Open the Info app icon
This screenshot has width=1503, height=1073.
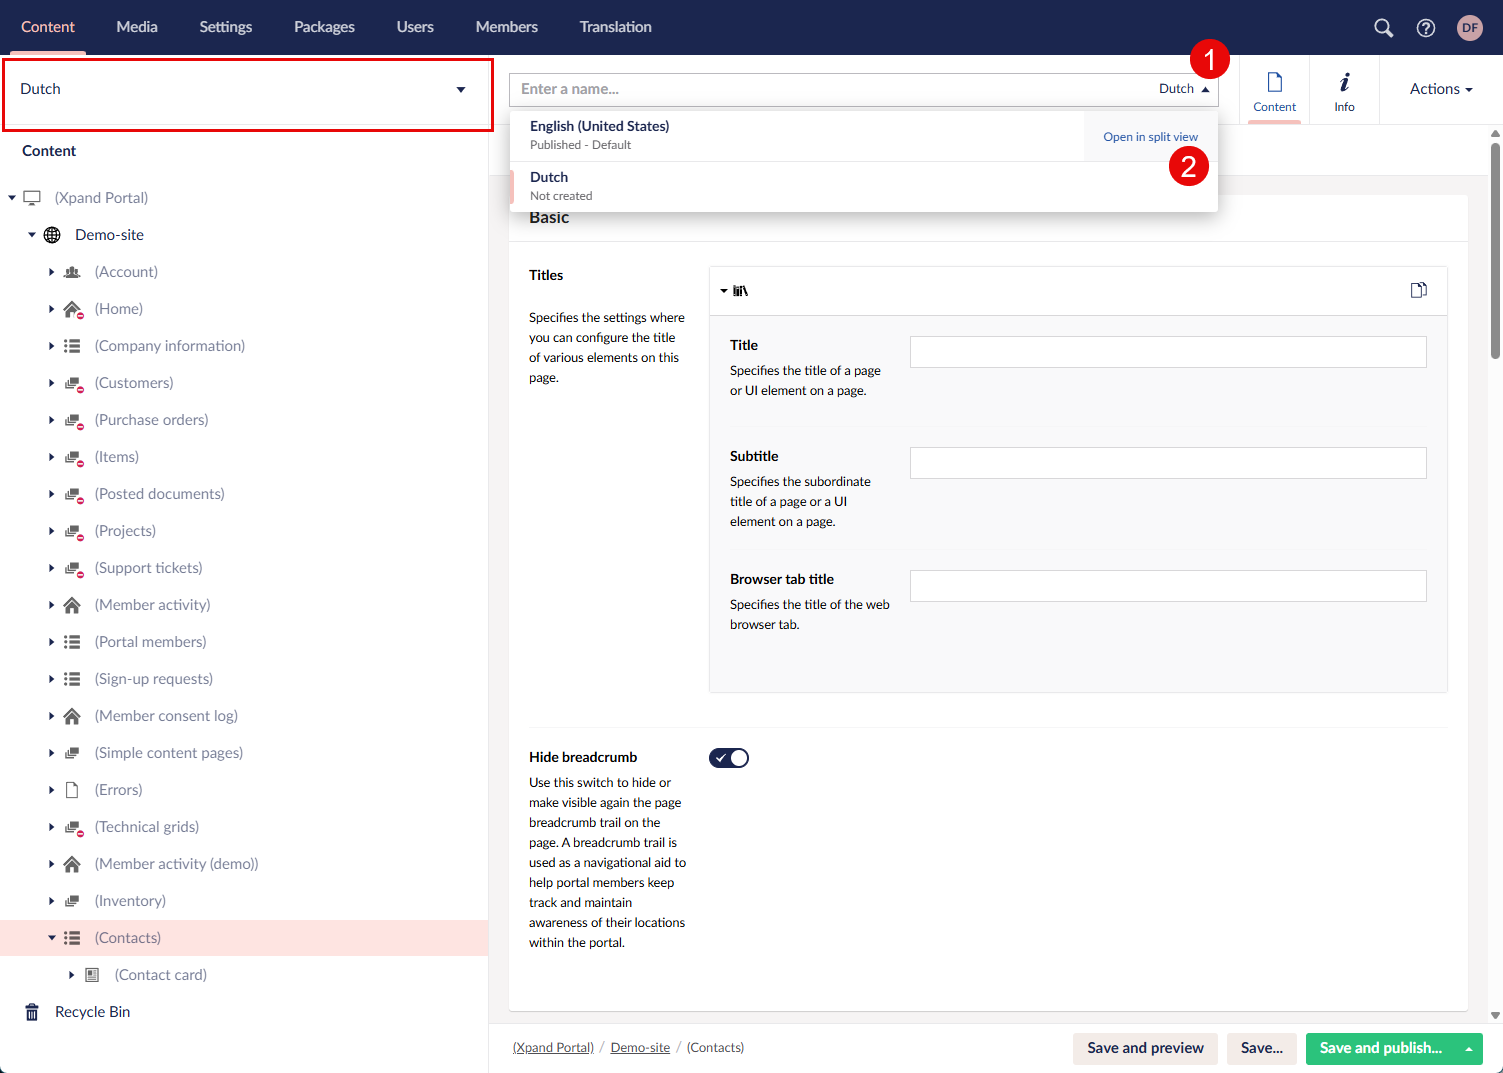coord(1344,91)
